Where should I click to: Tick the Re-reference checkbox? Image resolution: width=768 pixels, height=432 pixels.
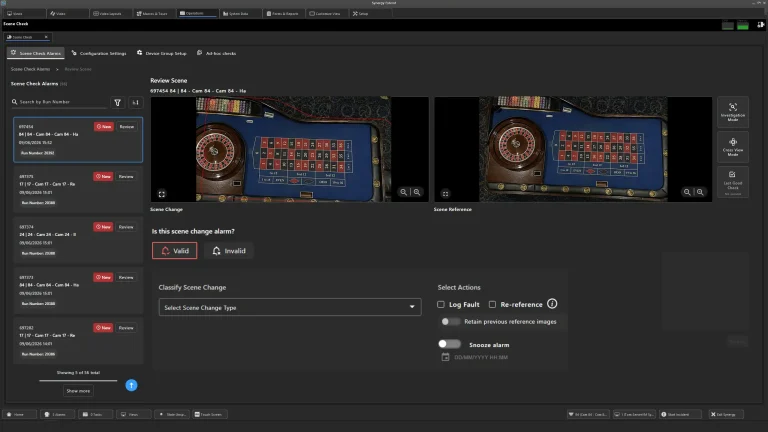point(492,305)
